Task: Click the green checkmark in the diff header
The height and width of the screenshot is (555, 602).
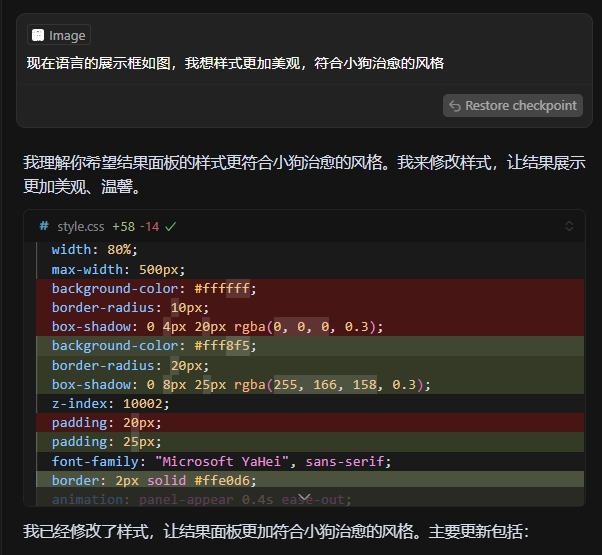Action: pos(171,227)
